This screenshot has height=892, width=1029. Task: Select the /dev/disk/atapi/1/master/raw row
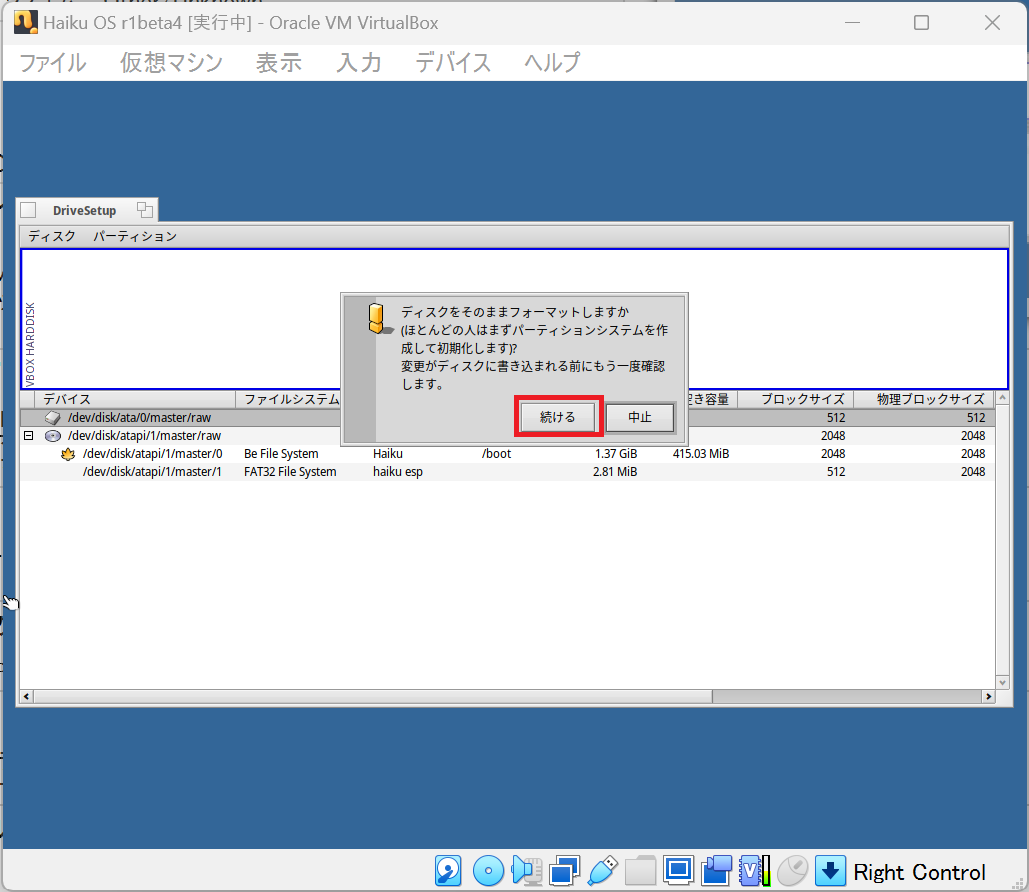pyautogui.click(x=507, y=436)
